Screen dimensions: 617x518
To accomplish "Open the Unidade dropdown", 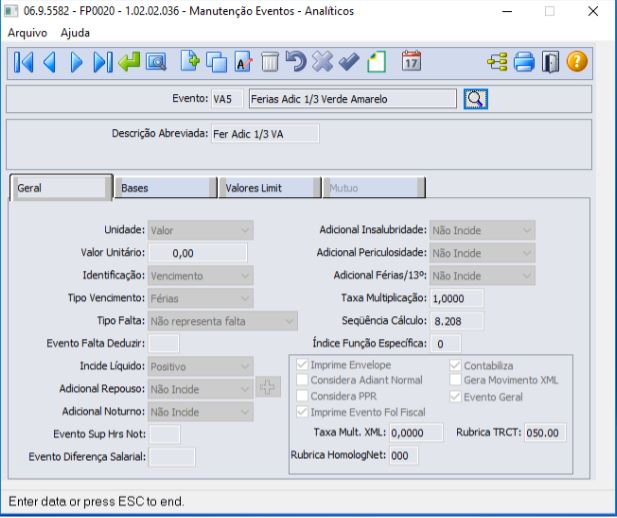I will (200, 230).
